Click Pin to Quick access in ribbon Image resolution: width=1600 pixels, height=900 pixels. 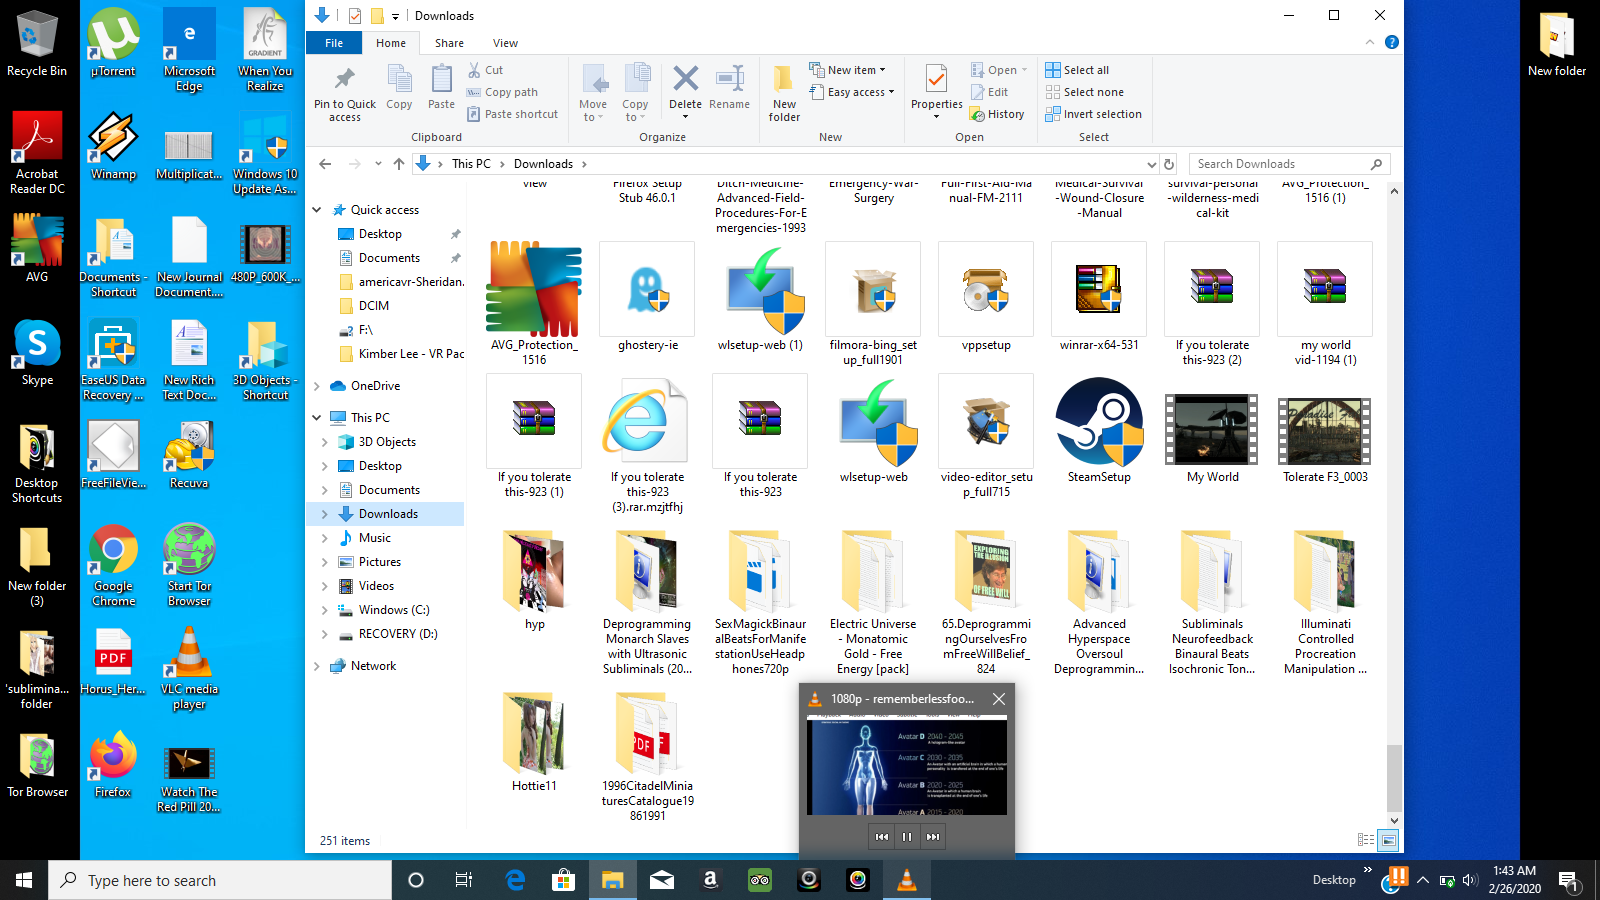click(x=345, y=93)
